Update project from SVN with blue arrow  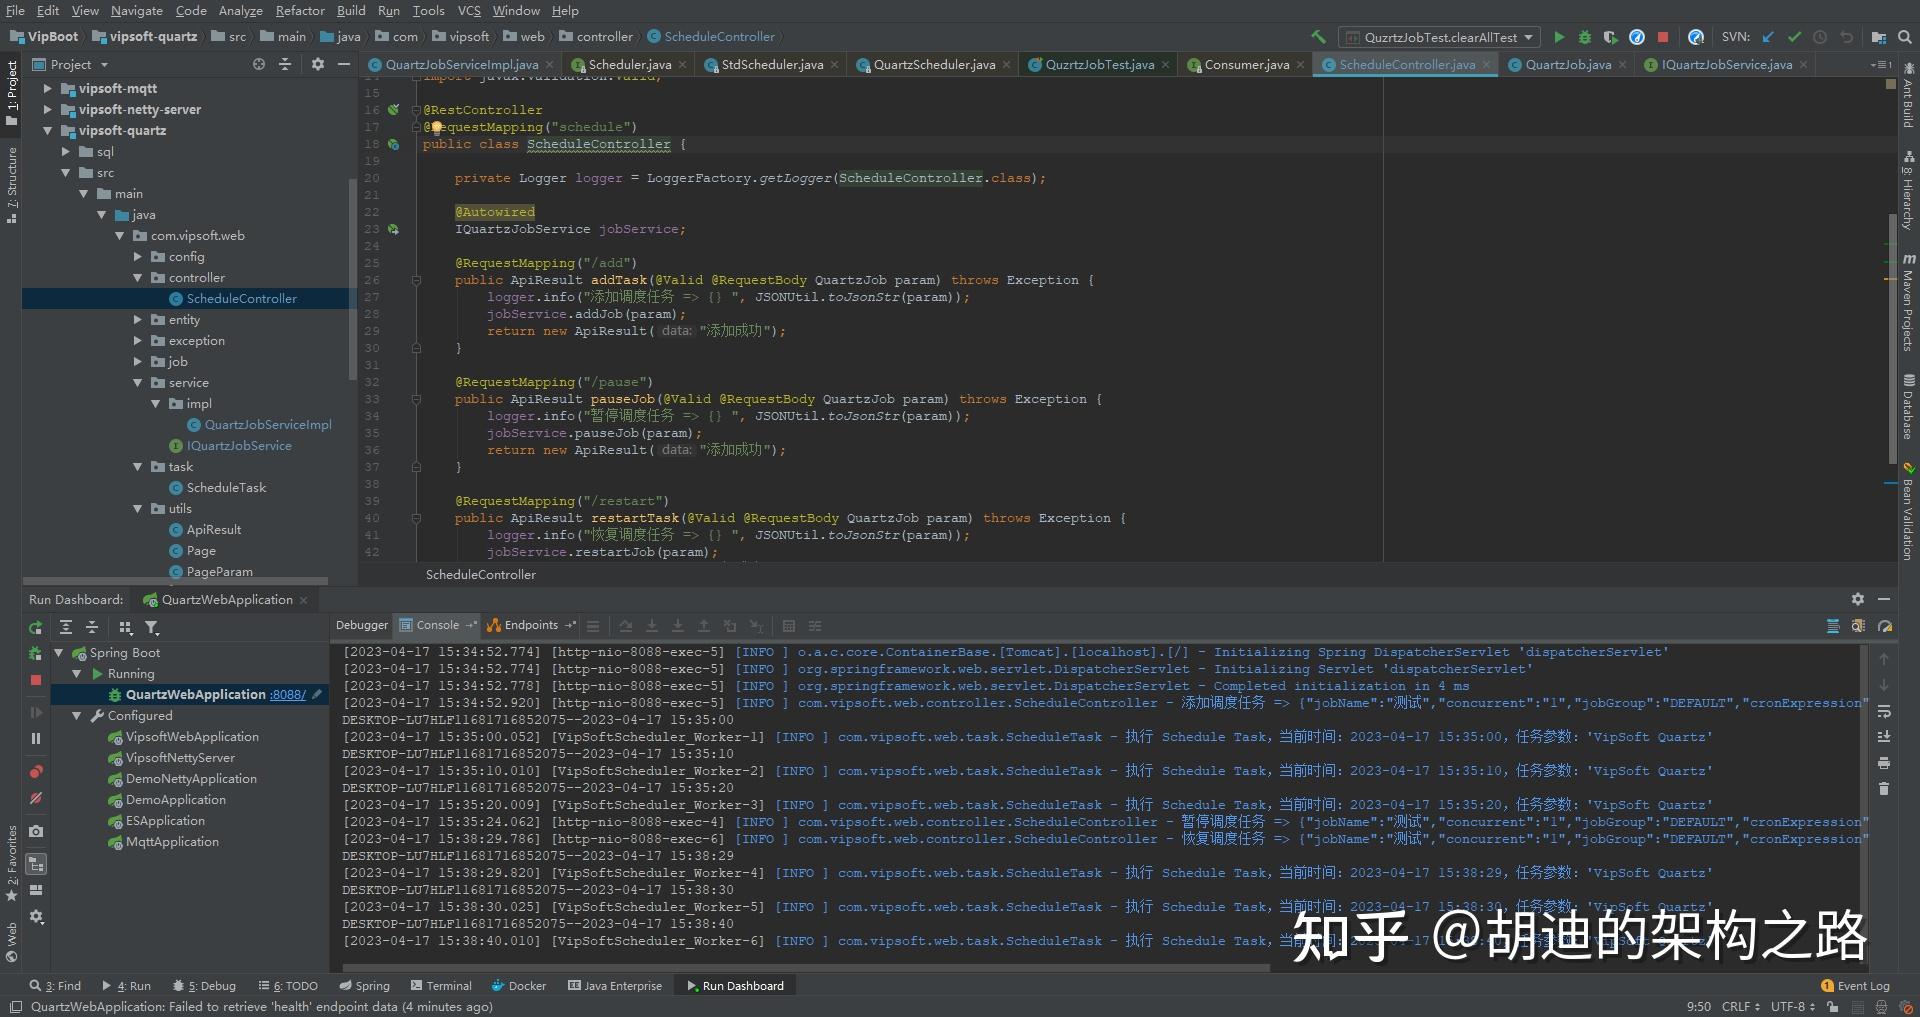(x=1768, y=37)
